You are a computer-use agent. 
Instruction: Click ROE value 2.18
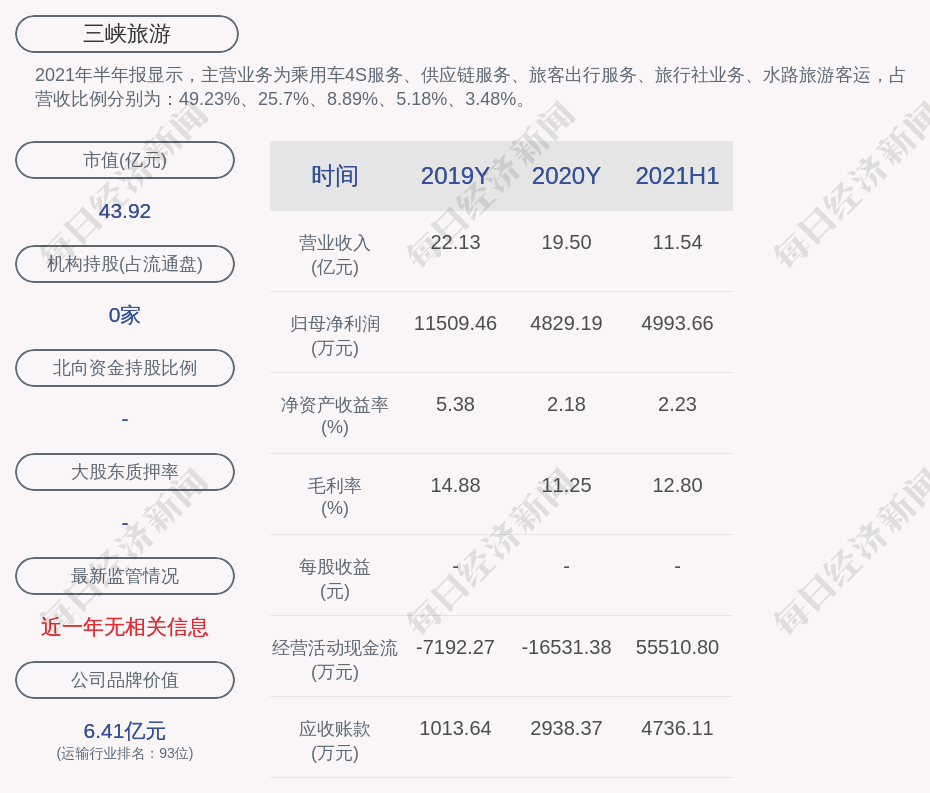(566, 405)
